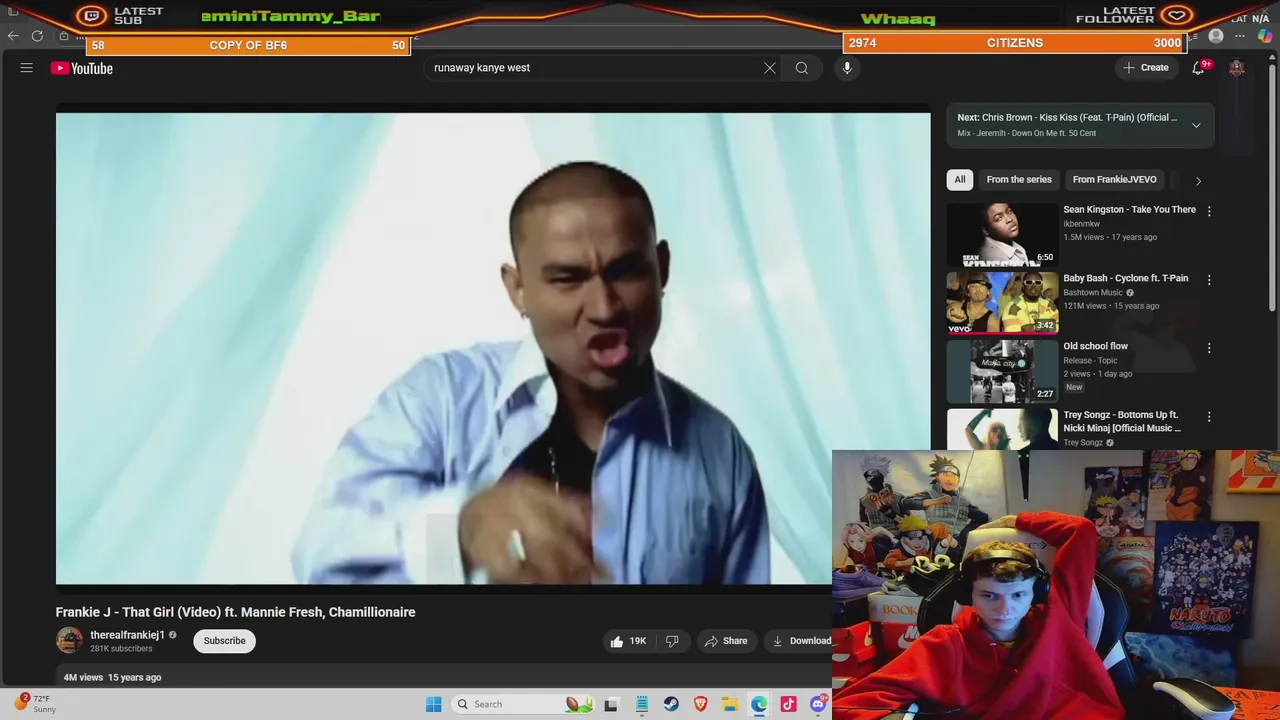Open therealfrankiej1 channel avatar

click(69, 640)
